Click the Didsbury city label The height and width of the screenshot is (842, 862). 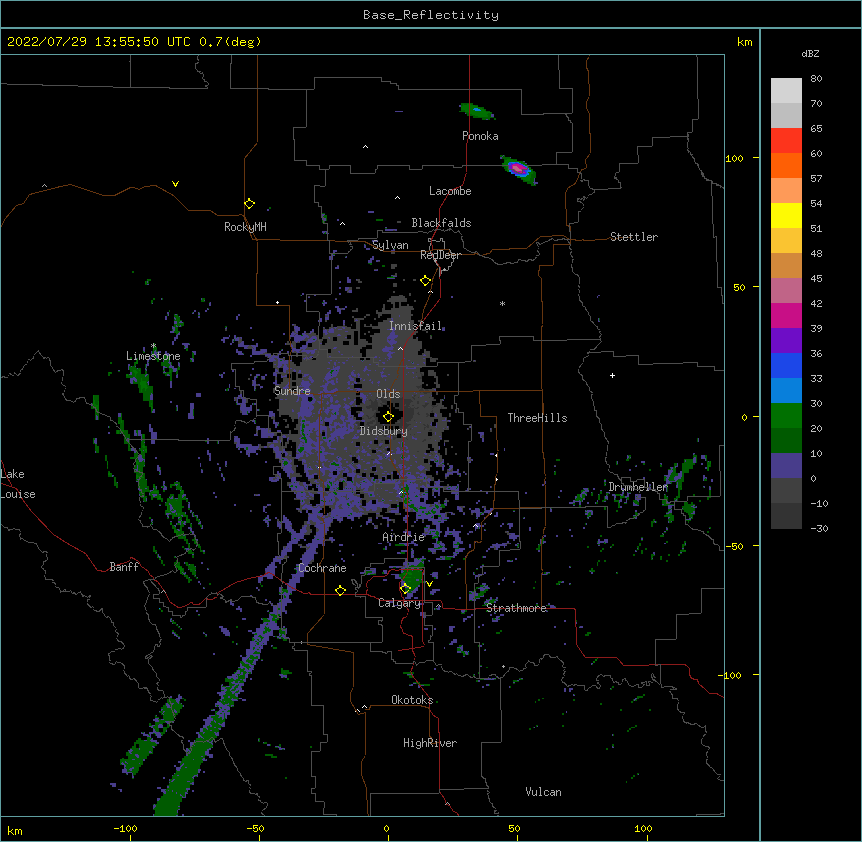click(x=384, y=431)
